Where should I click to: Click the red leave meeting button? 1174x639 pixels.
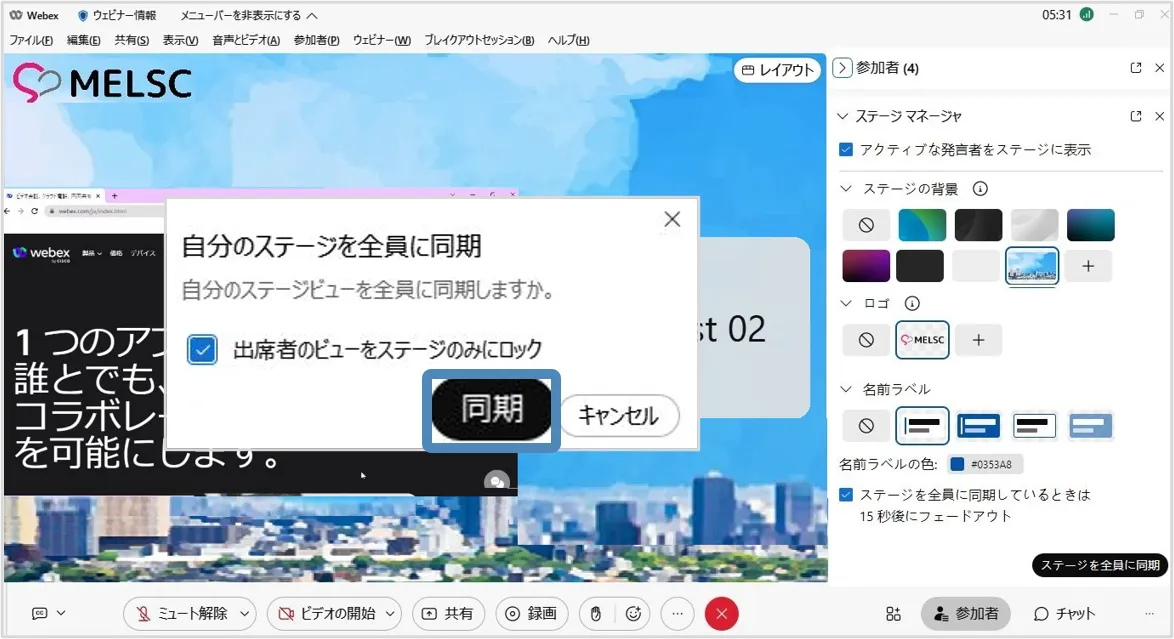(x=721, y=614)
